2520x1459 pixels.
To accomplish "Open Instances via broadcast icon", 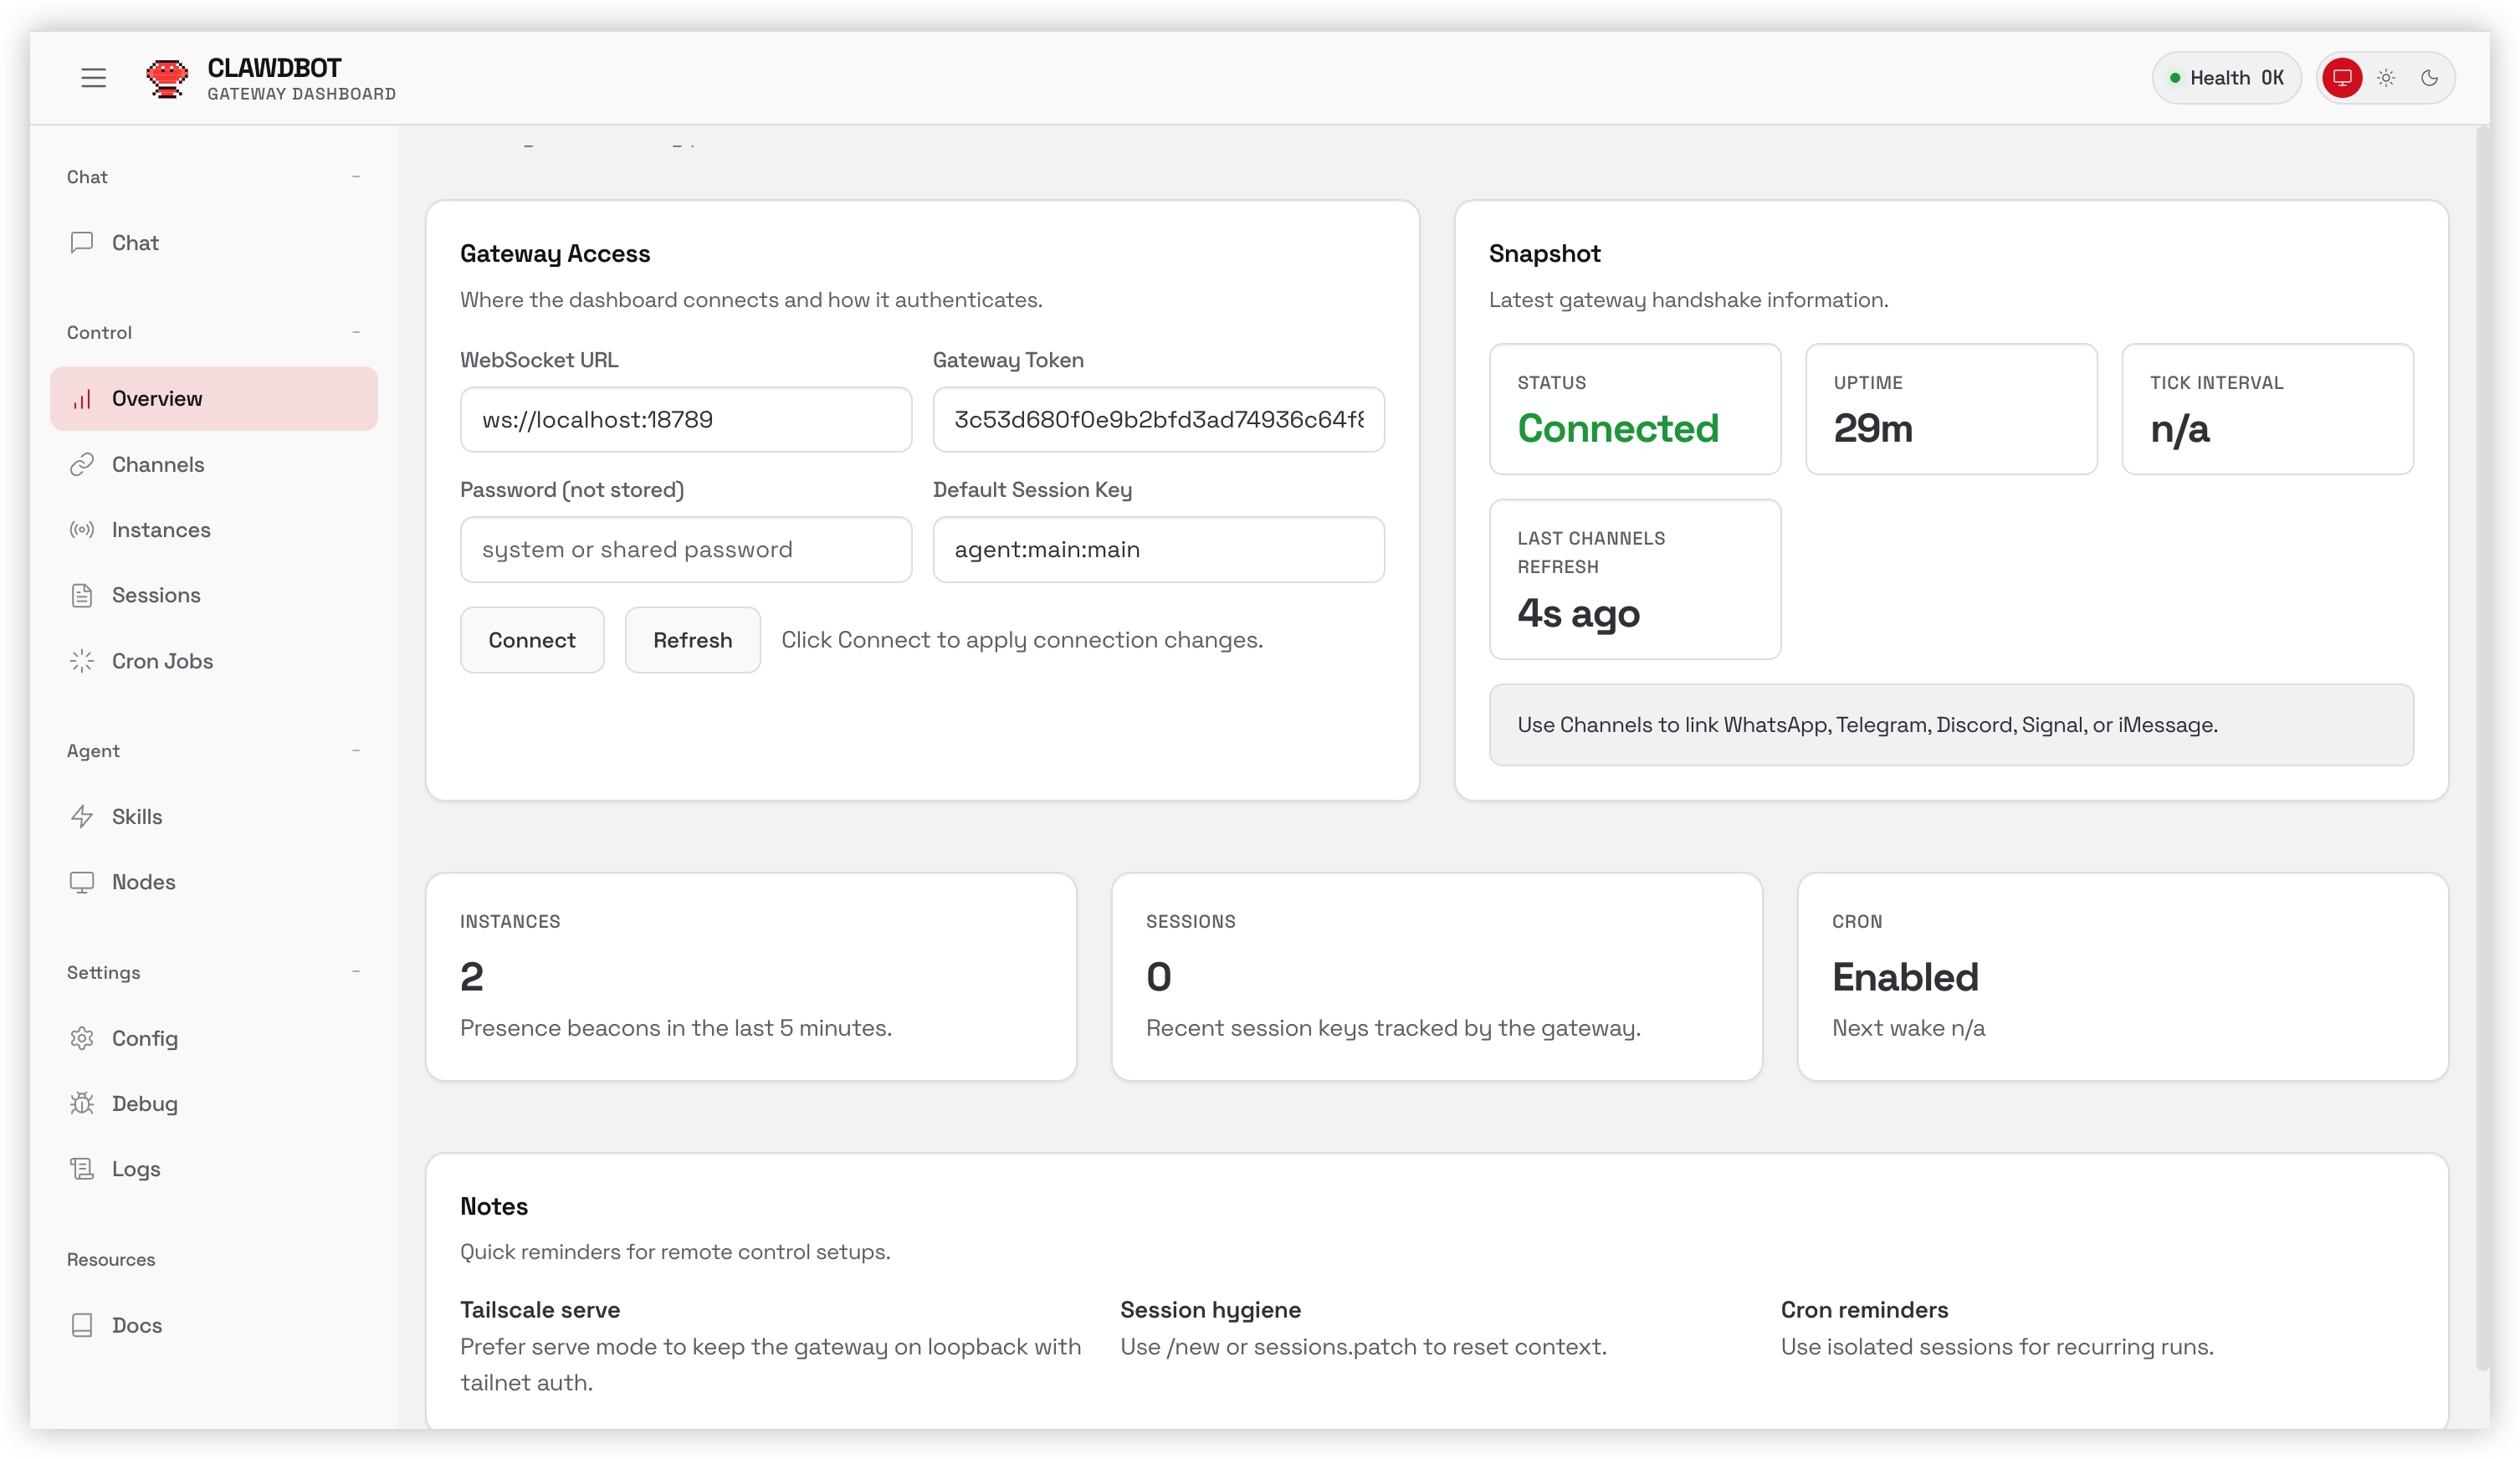I will pos(82,529).
